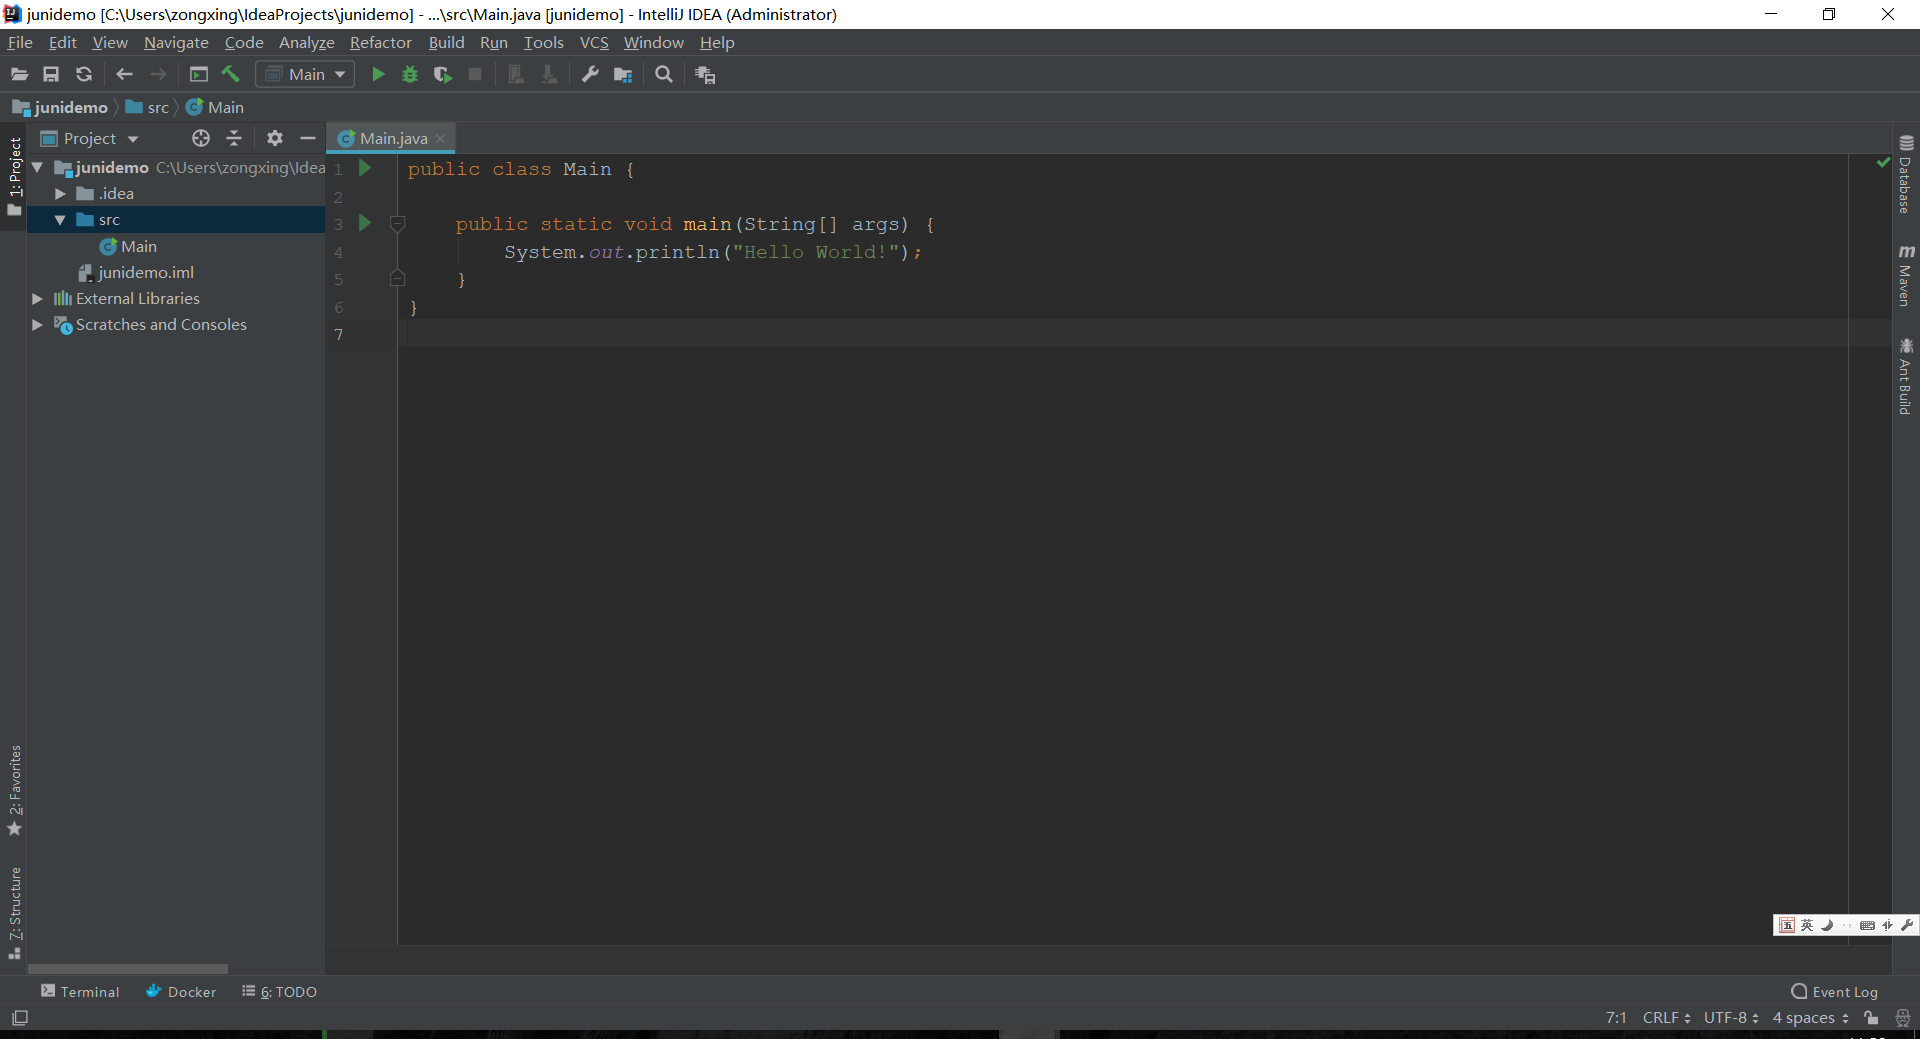1920x1039 pixels.
Task: Open Search Everywhere magnifier icon
Action: (664, 74)
